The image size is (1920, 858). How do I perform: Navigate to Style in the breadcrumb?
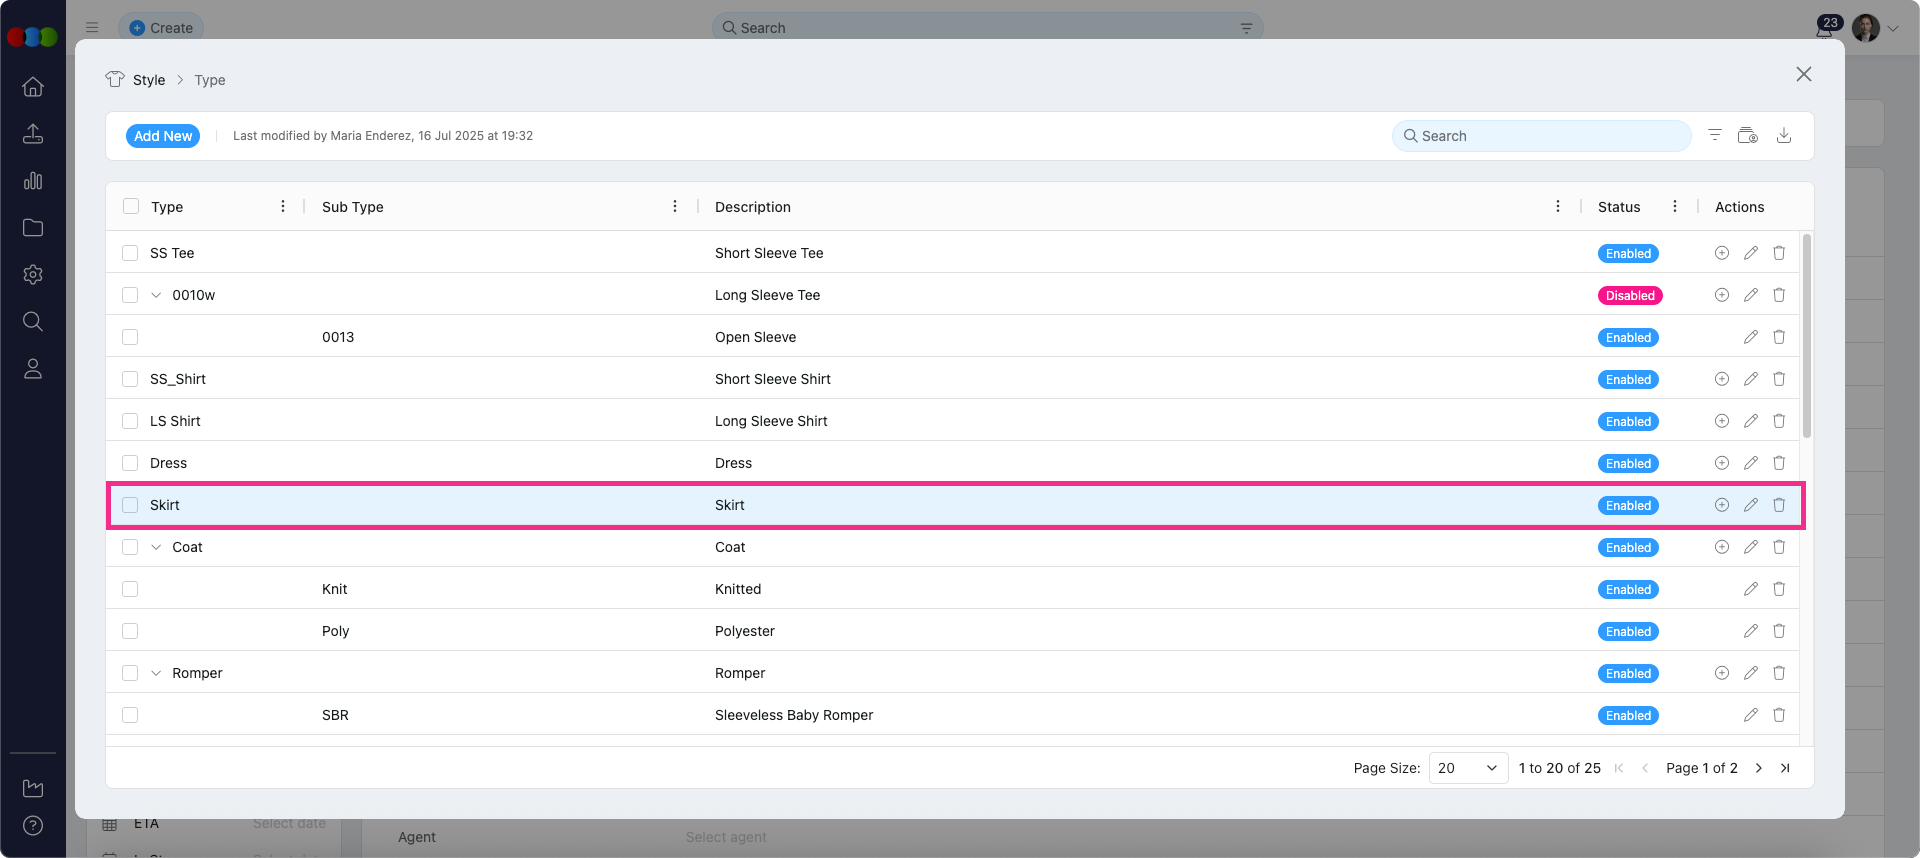tap(148, 80)
